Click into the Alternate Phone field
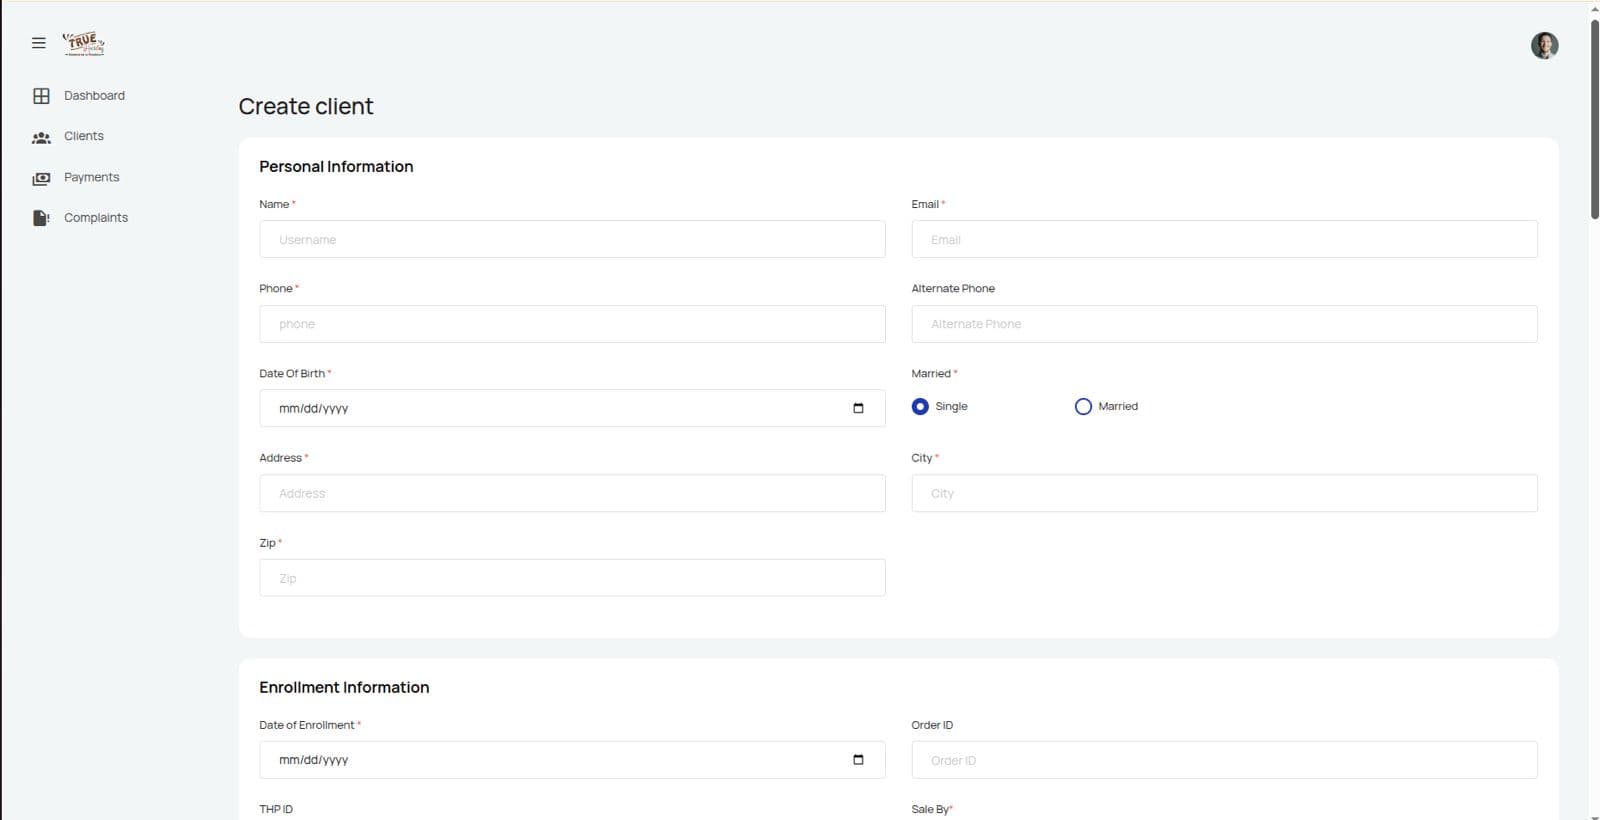 [1224, 324]
